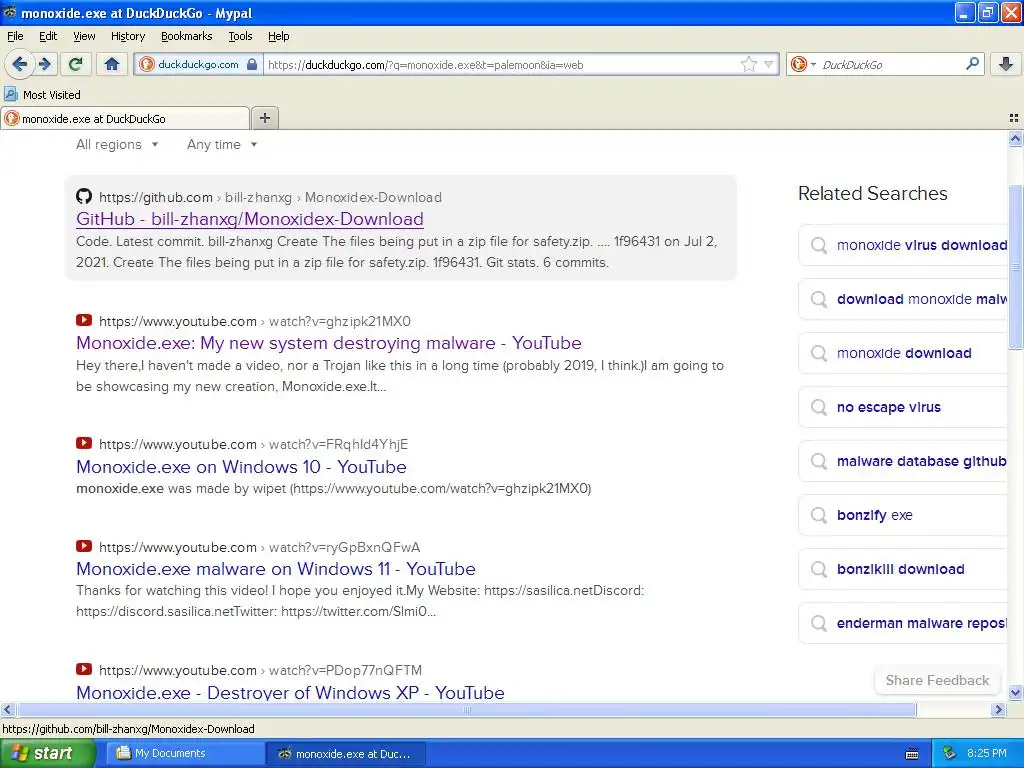The width and height of the screenshot is (1024, 768).
Task: Open the Tools menu
Action: pos(240,37)
